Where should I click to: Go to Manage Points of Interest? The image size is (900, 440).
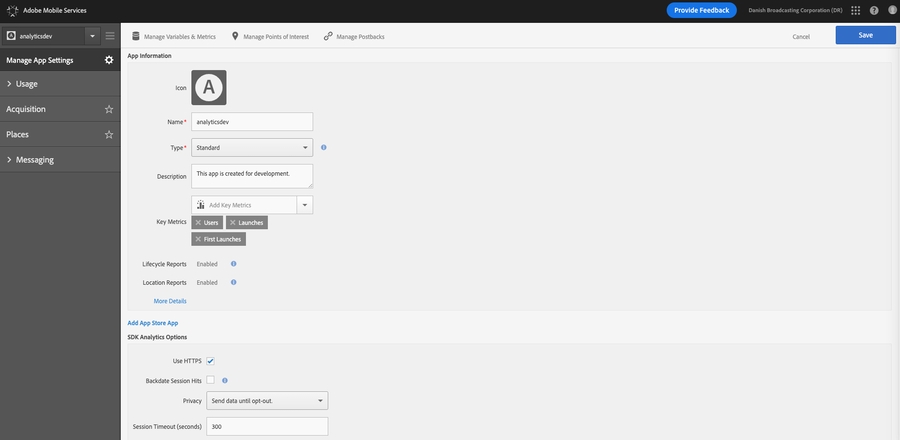(270, 36)
